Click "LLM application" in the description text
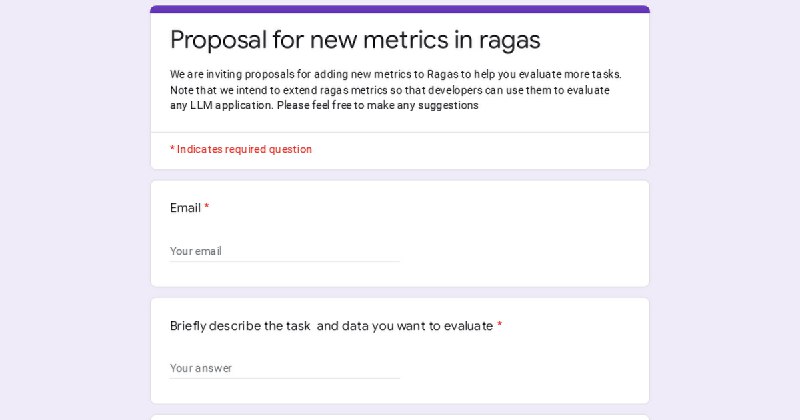This screenshot has width=800, height=420. [231, 105]
